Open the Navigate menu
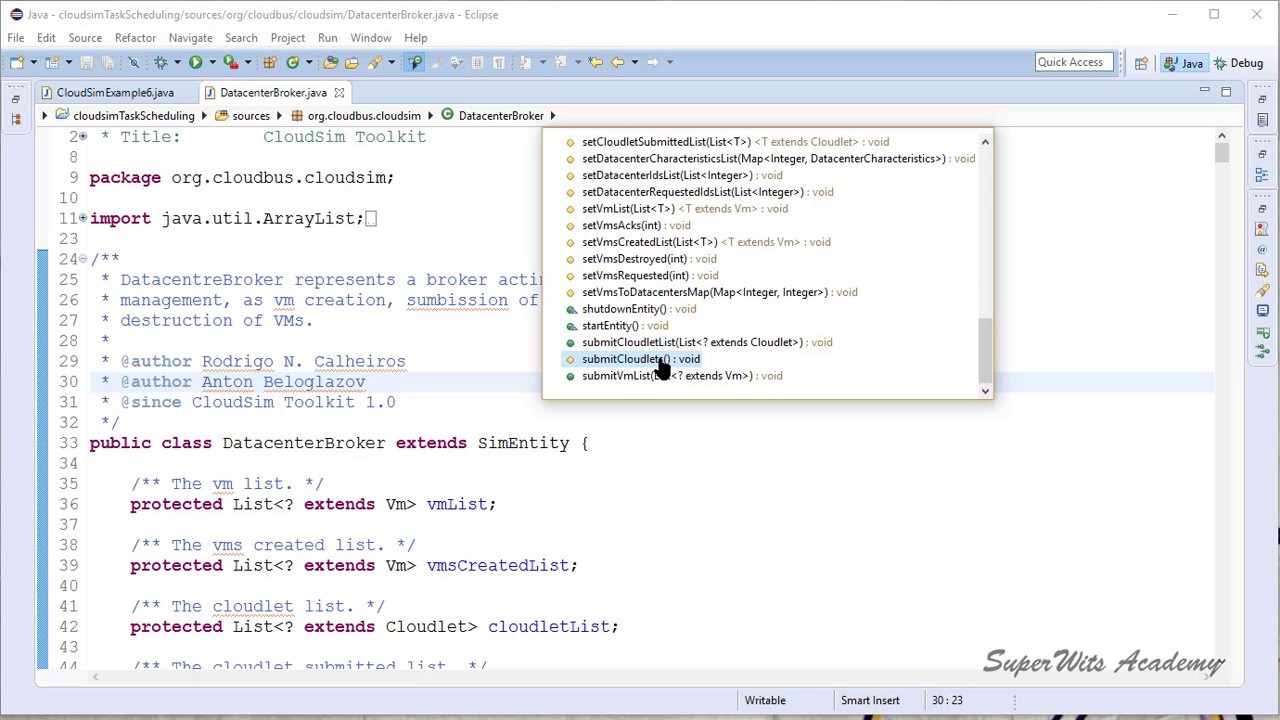Viewport: 1280px width, 720px height. coord(190,38)
